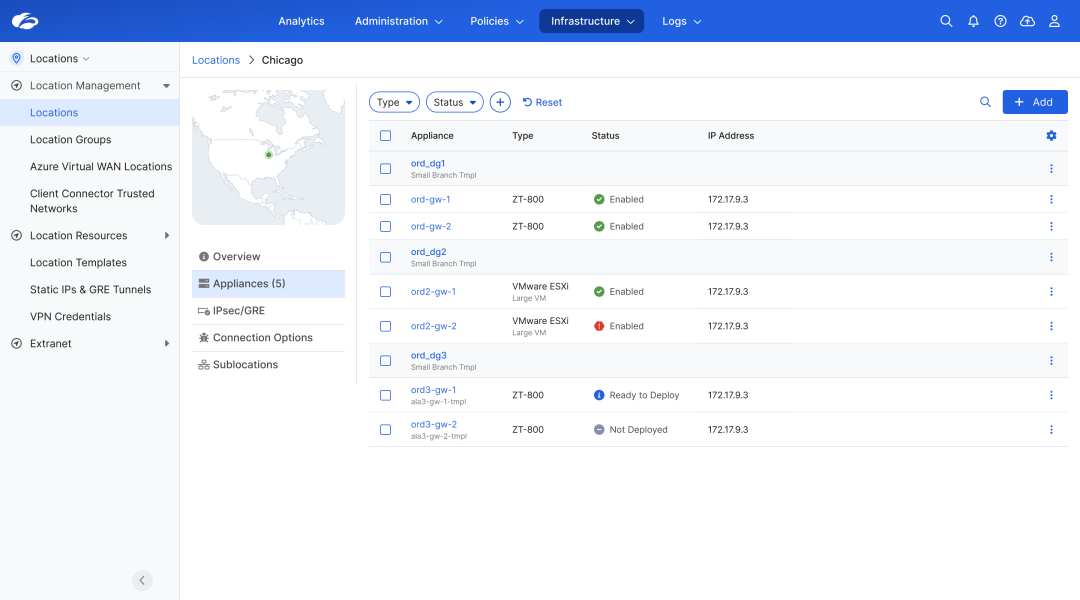Viewport: 1080px width, 600px height.
Task: Check the ord2-gw-2 row checkbox
Action: 385,326
